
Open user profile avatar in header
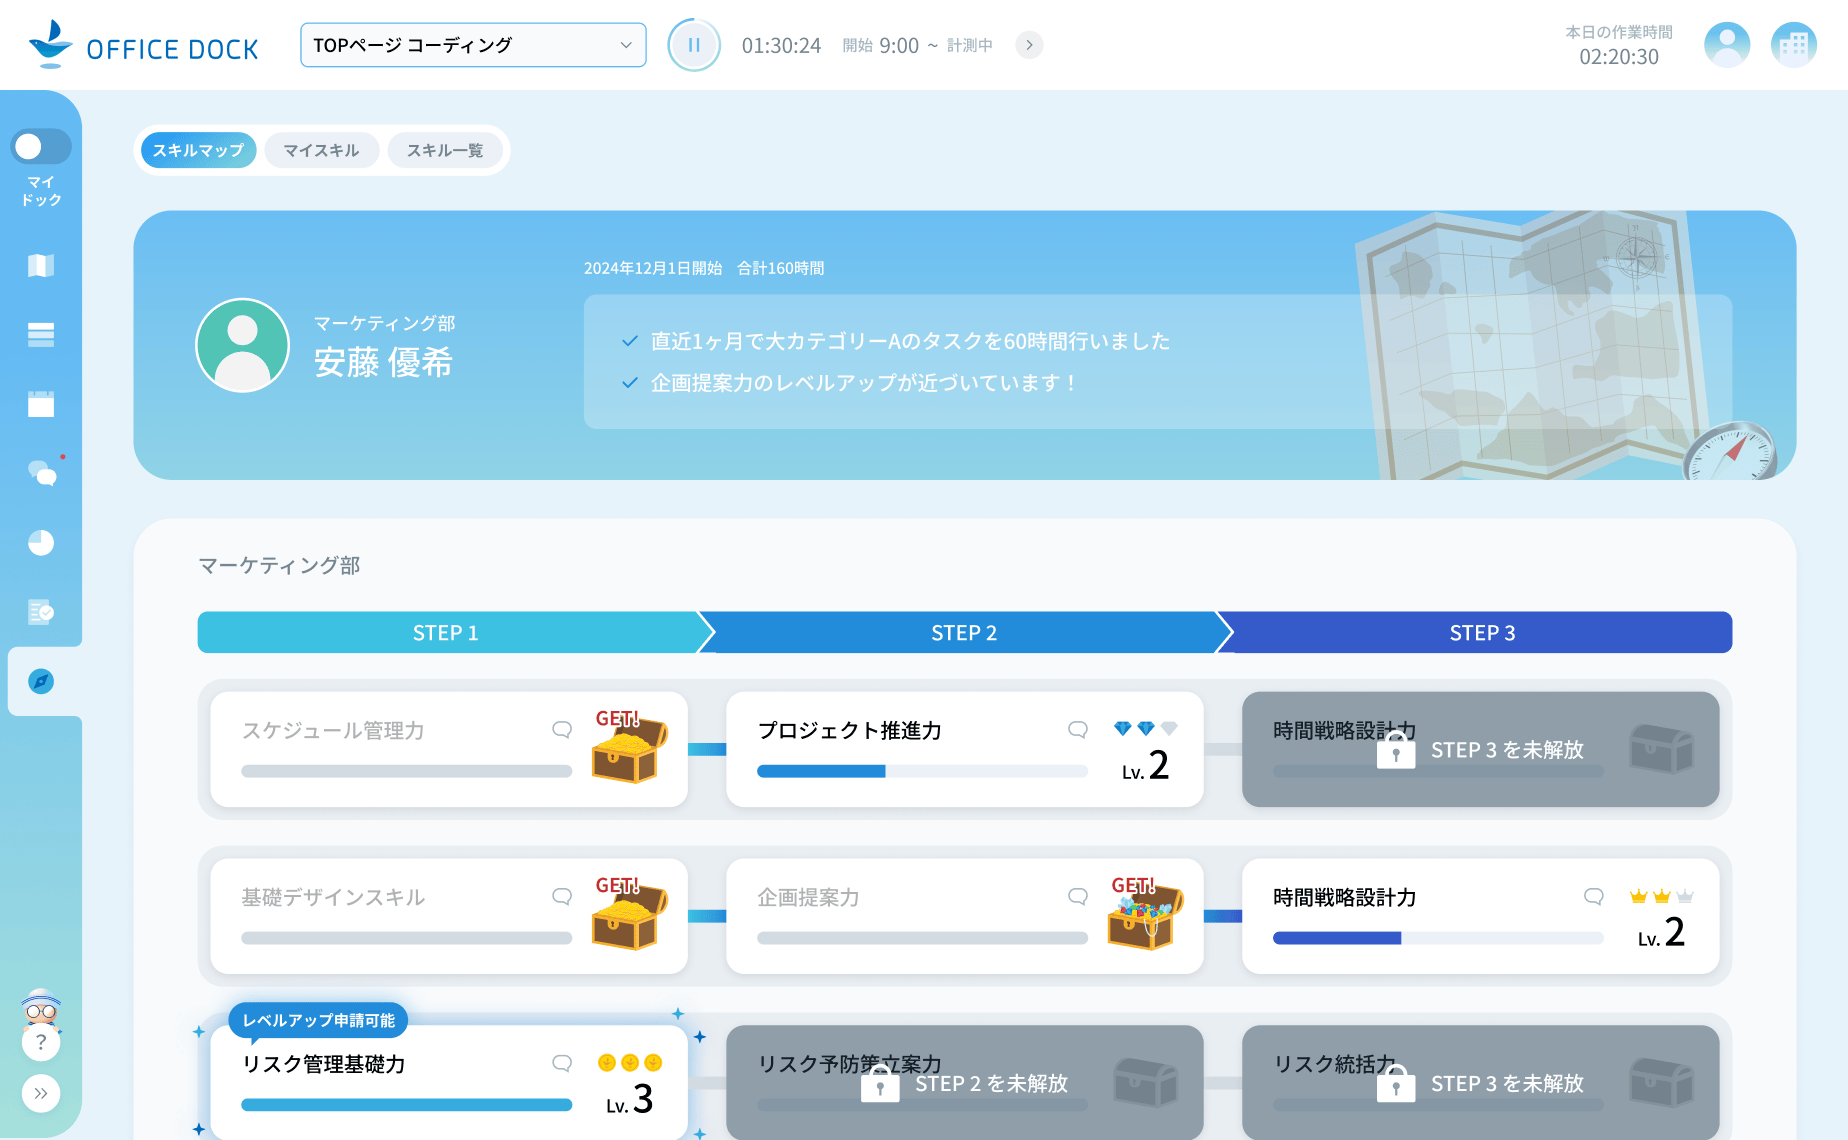pyautogui.click(x=1726, y=45)
